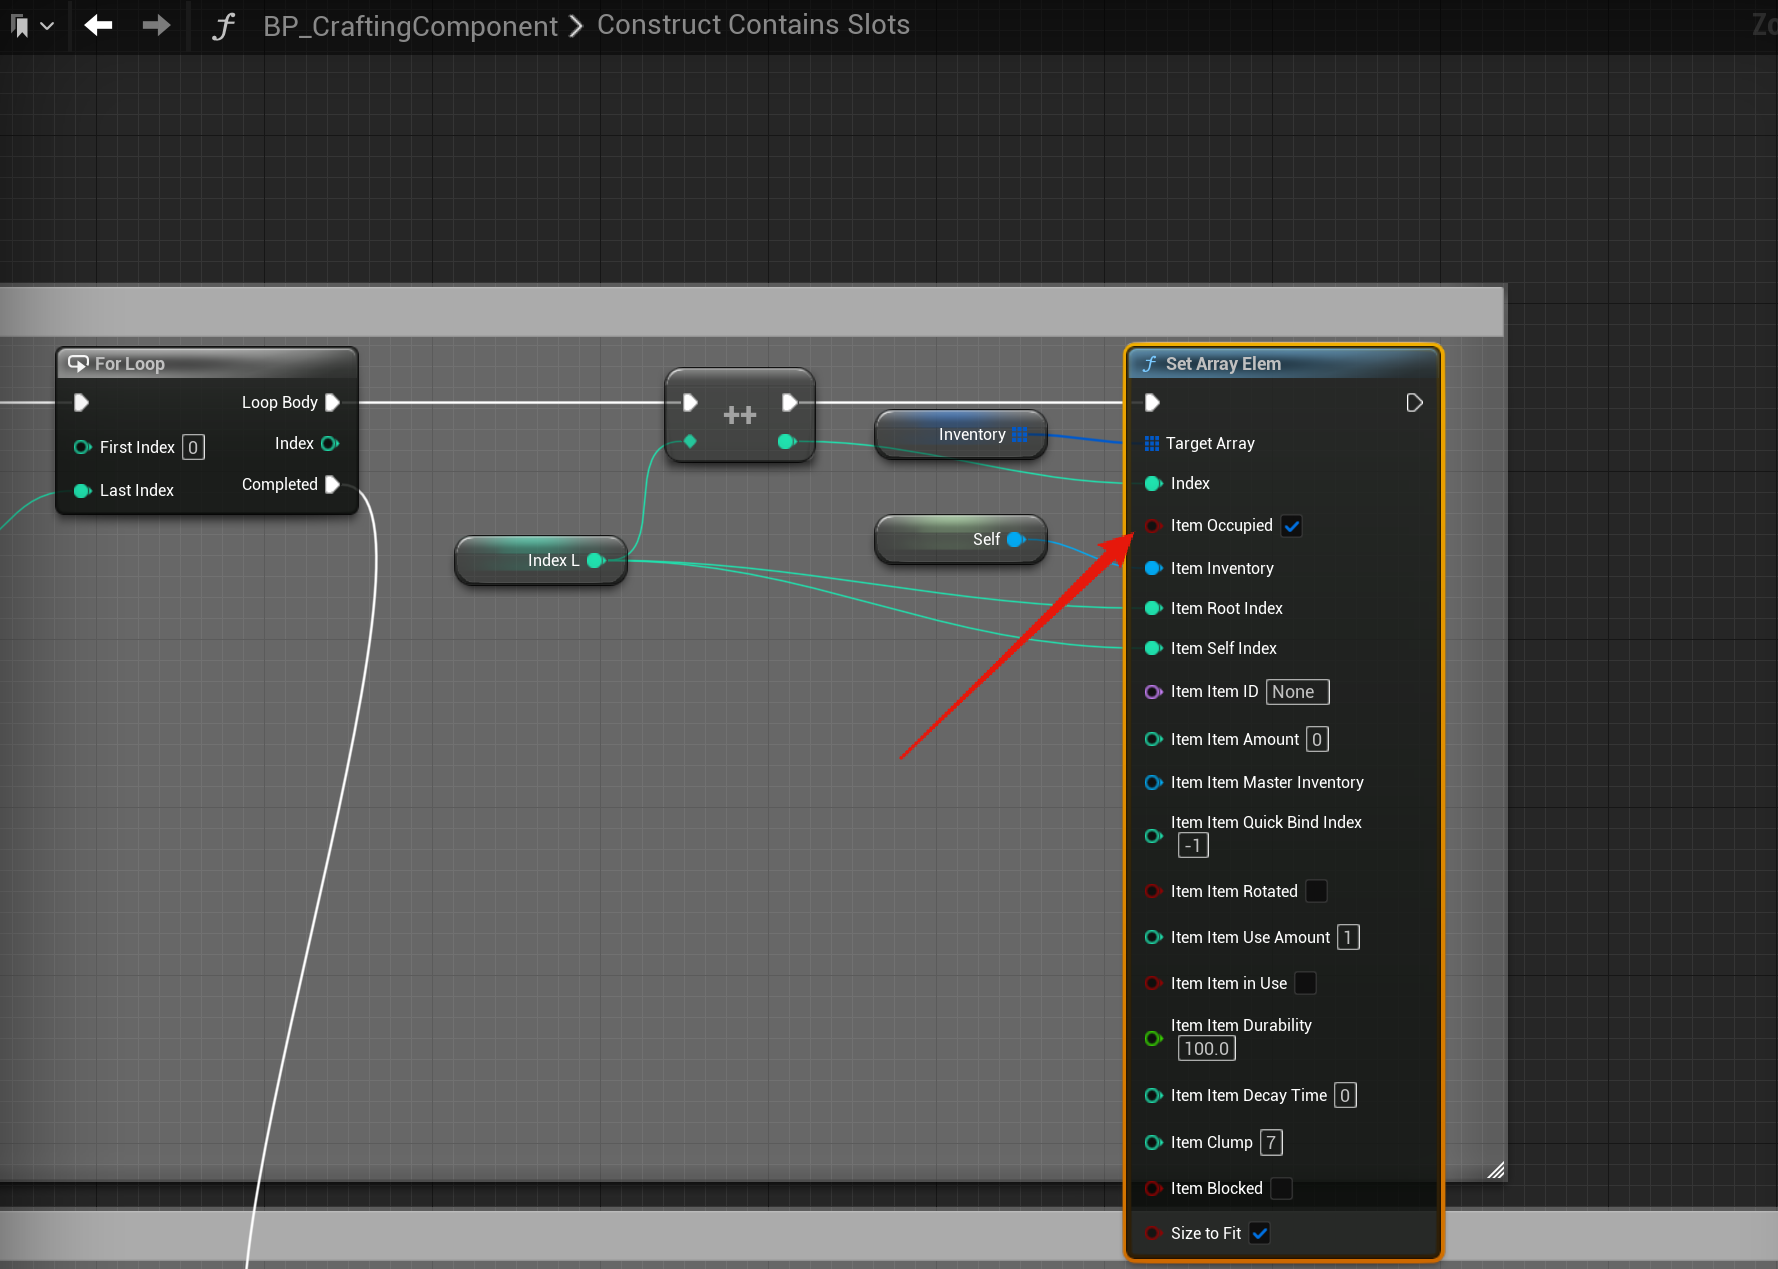This screenshot has width=1778, height=1269.
Task: Click the Loop Body execution pin on For Loop
Action: click(x=333, y=402)
